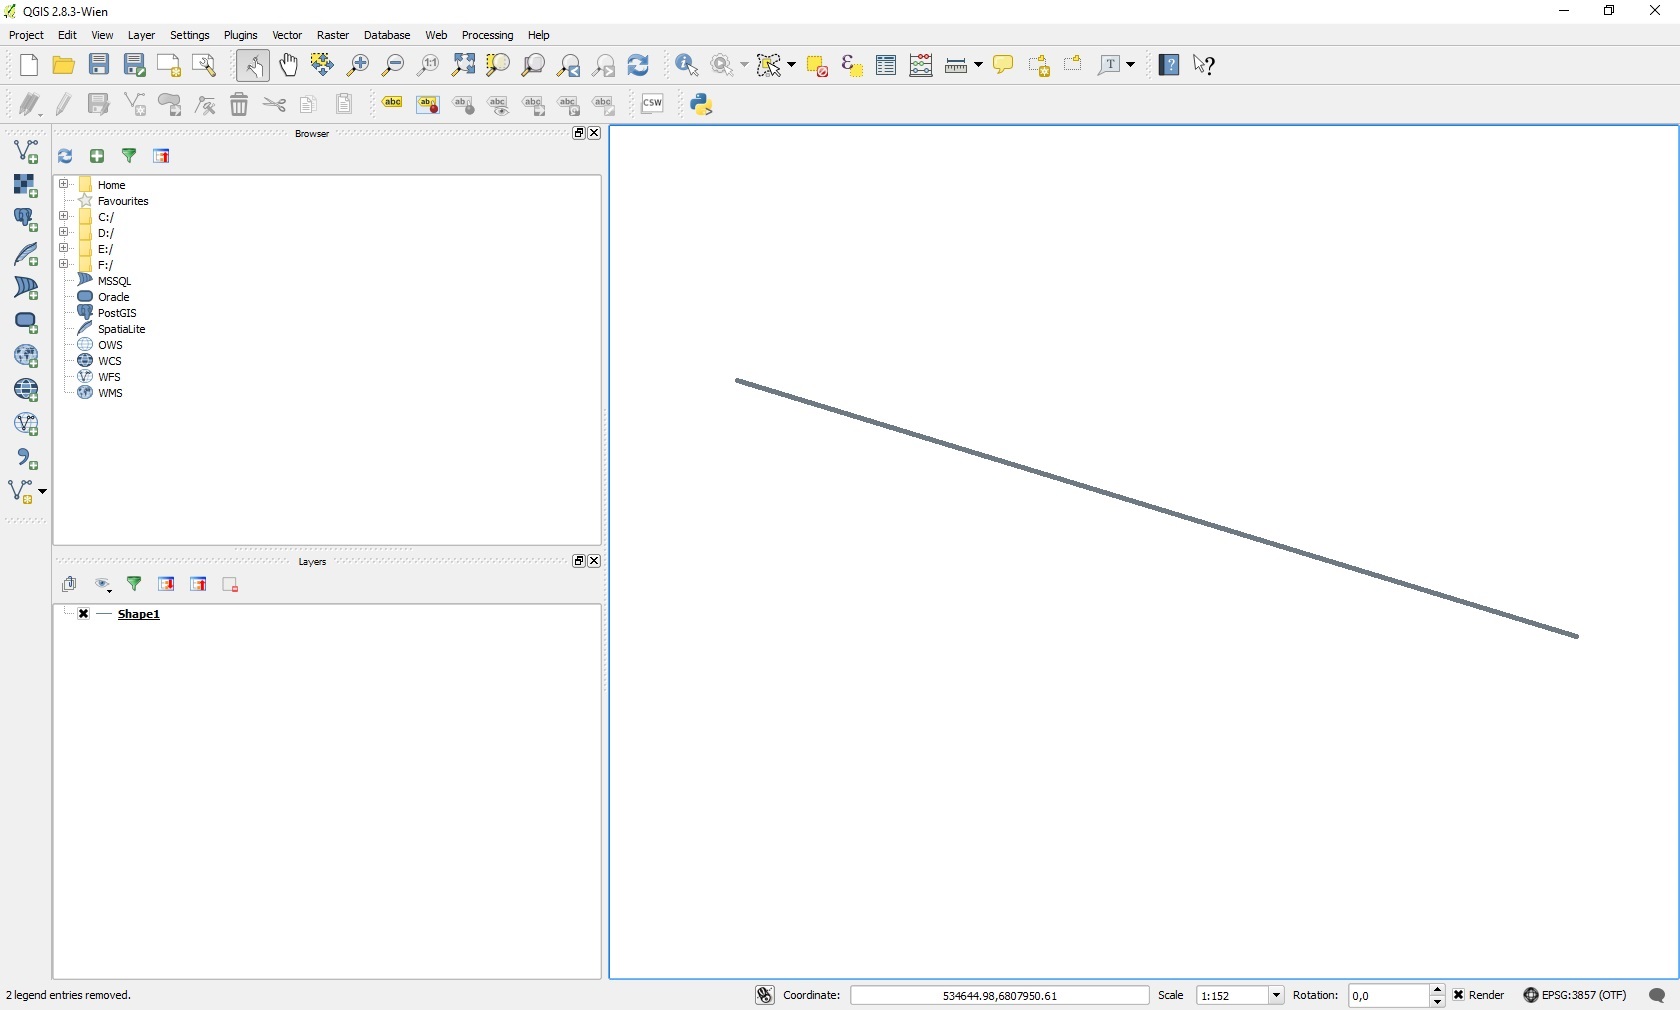Click the Identify Features tool
Screen dimensions: 1680x1010
point(687,66)
